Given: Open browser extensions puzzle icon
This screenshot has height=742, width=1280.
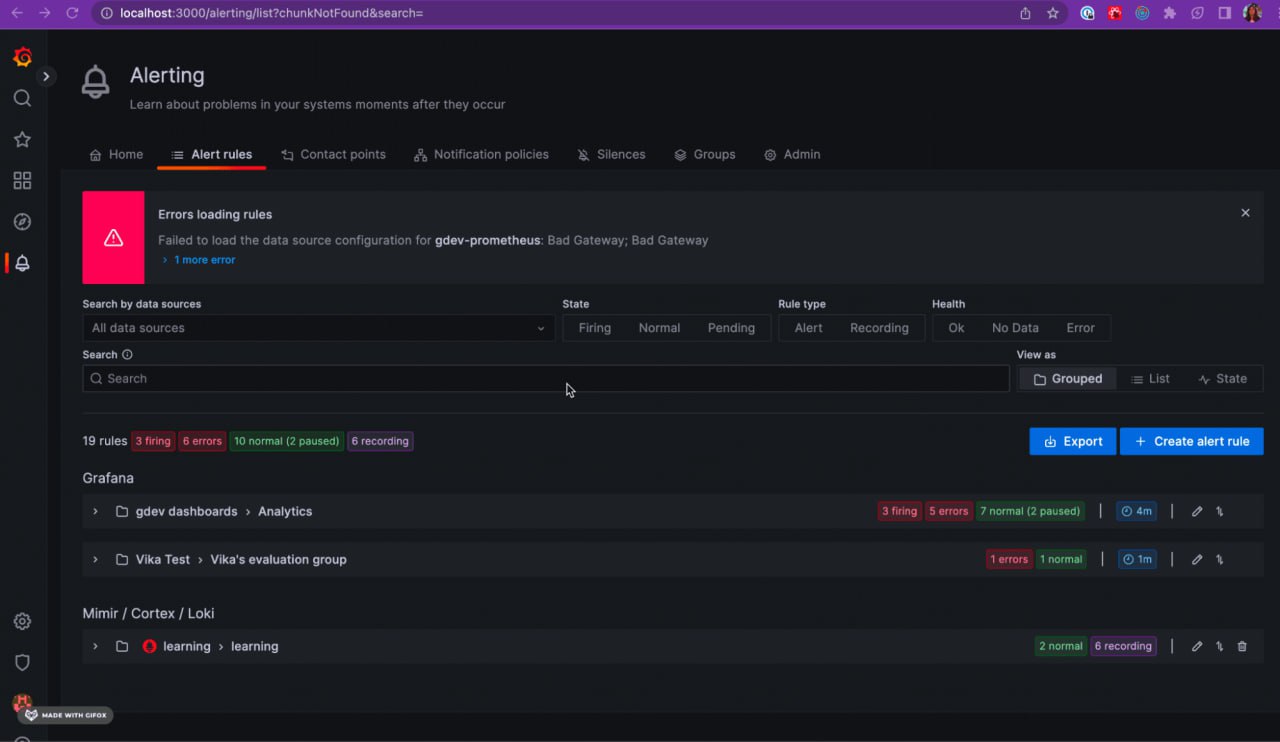Looking at the screenshot, I should [x=1170, y=13].
